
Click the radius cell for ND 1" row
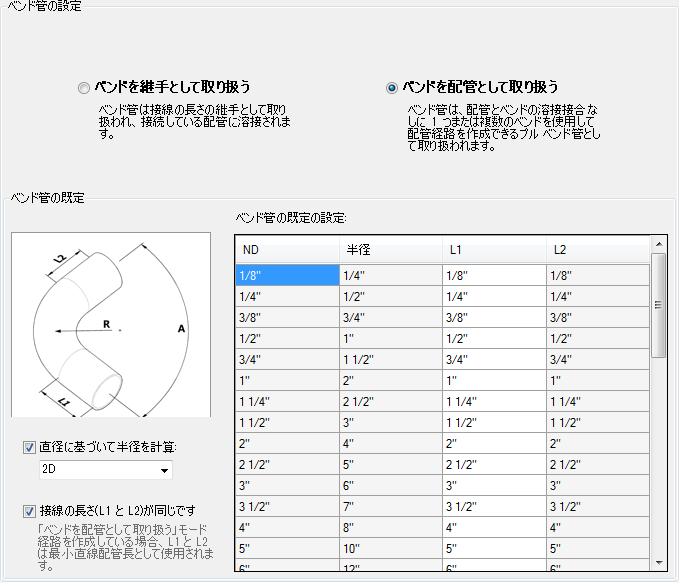(x=391, y=380)
